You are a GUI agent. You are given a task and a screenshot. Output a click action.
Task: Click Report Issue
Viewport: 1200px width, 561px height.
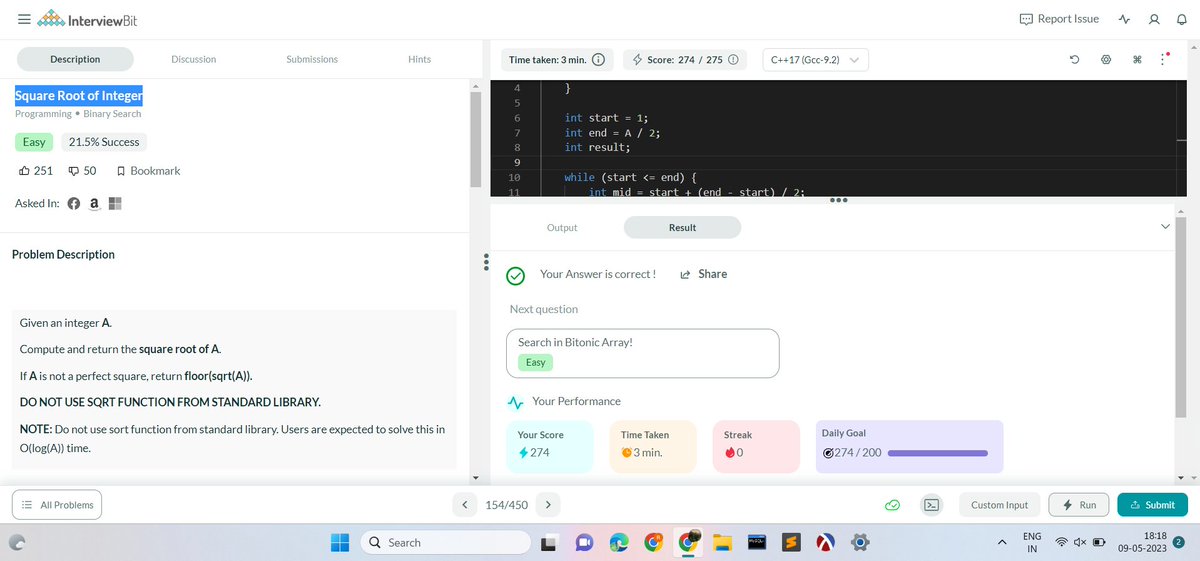(1059, 19)
